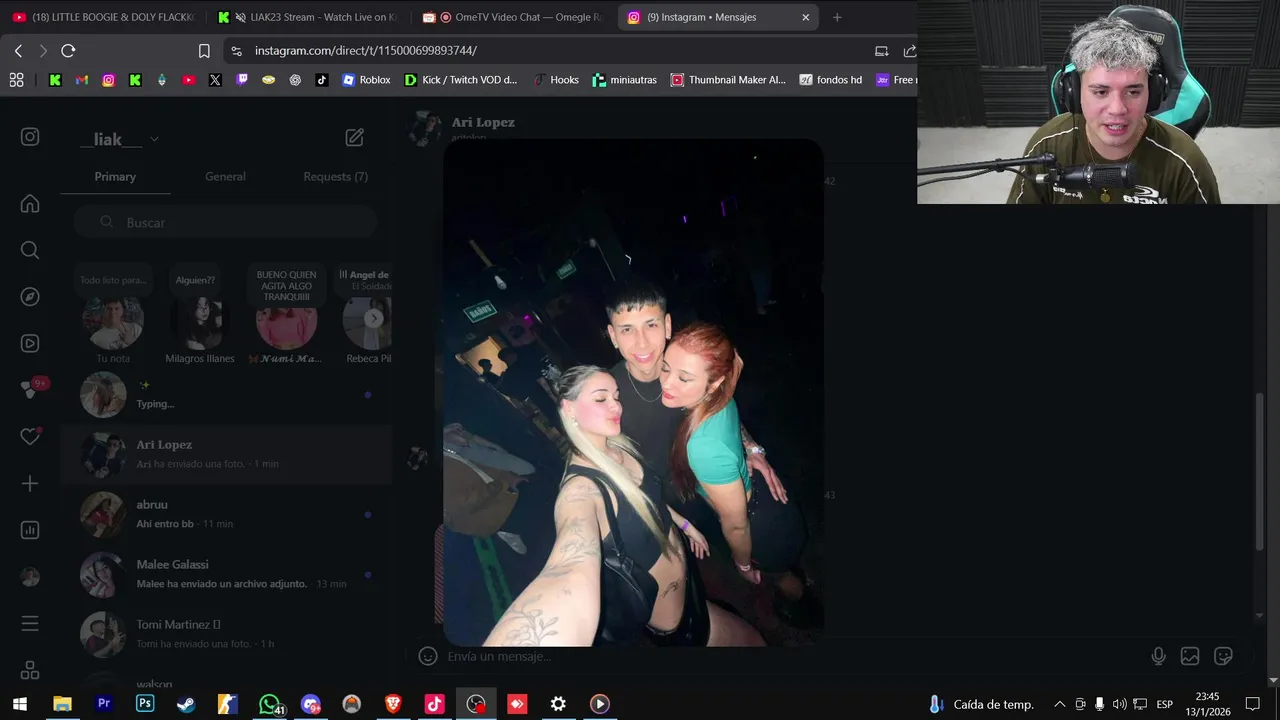Open the Instagram logo home link

pos(30,137)
